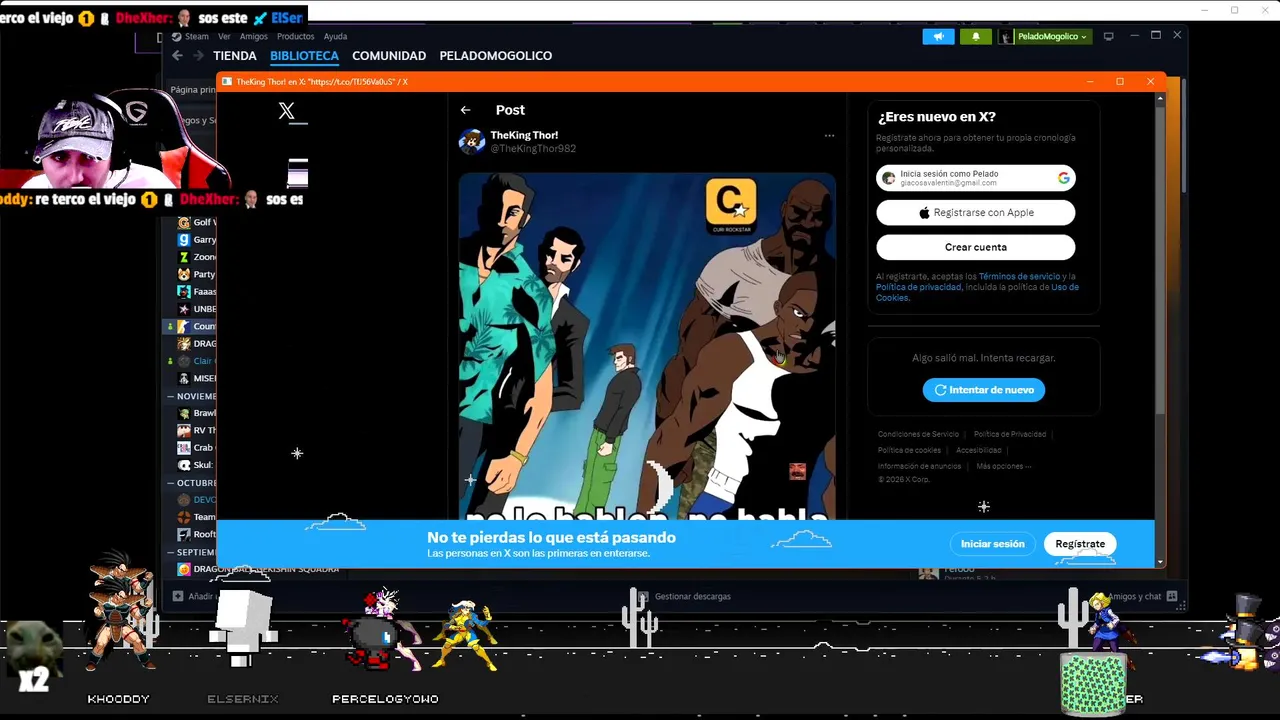The height and width of the screenshot is (720, 1280).
Task: Click the Party Animals game icon
Action: tap(184, 274)
